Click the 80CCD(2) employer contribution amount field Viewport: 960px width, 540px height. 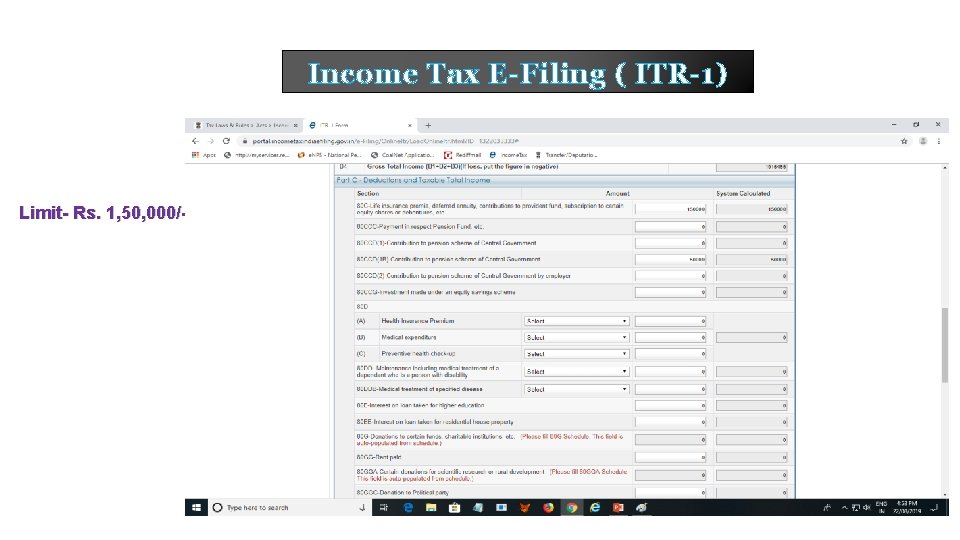click(x=670, y=276)
